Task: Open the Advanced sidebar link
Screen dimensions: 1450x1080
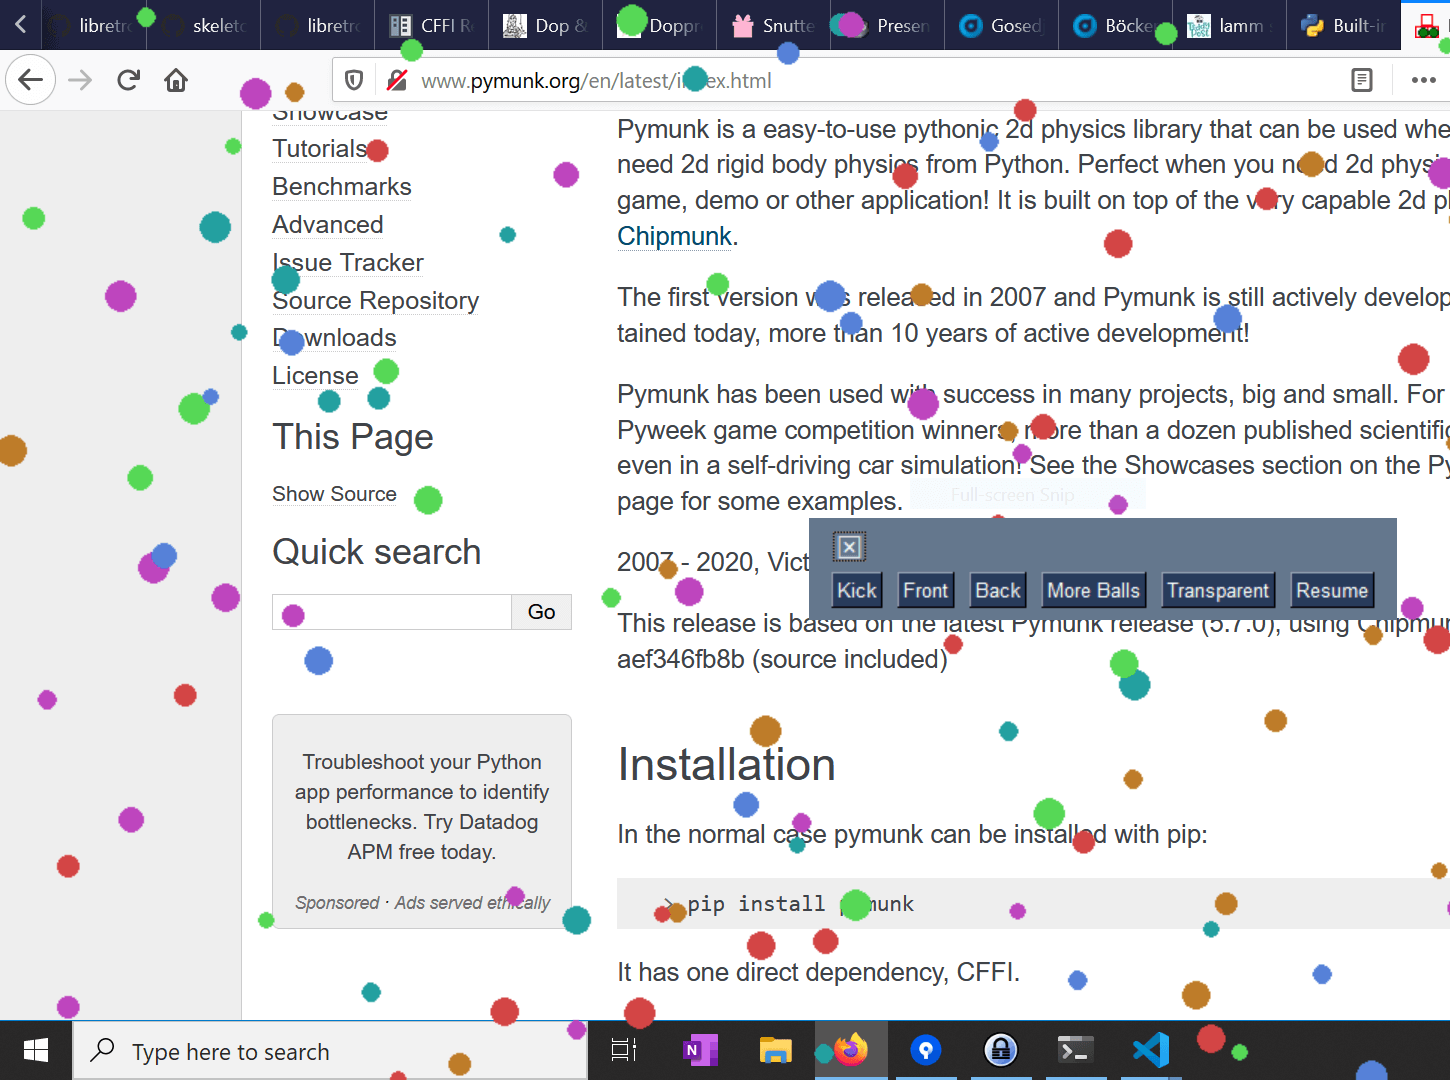Action: [328, 225]
